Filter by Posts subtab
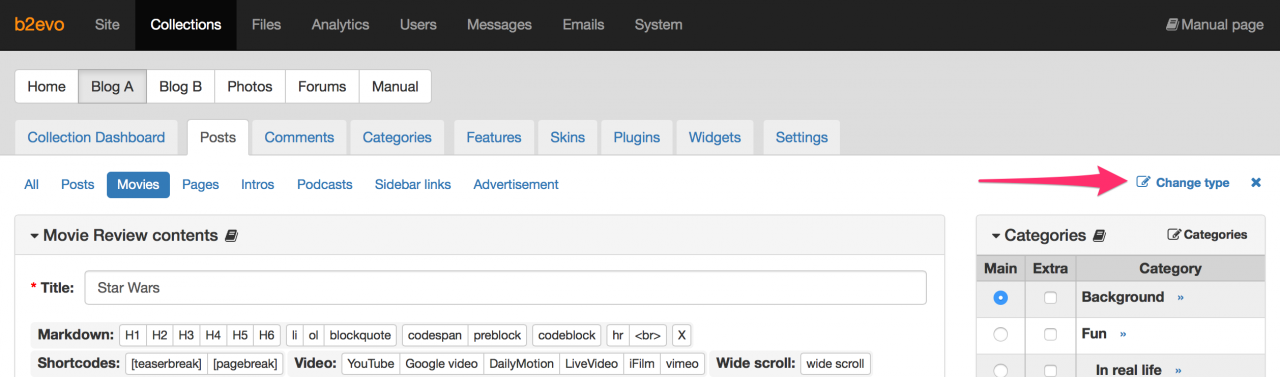1280x377 pixels. (x=77, y=184)
